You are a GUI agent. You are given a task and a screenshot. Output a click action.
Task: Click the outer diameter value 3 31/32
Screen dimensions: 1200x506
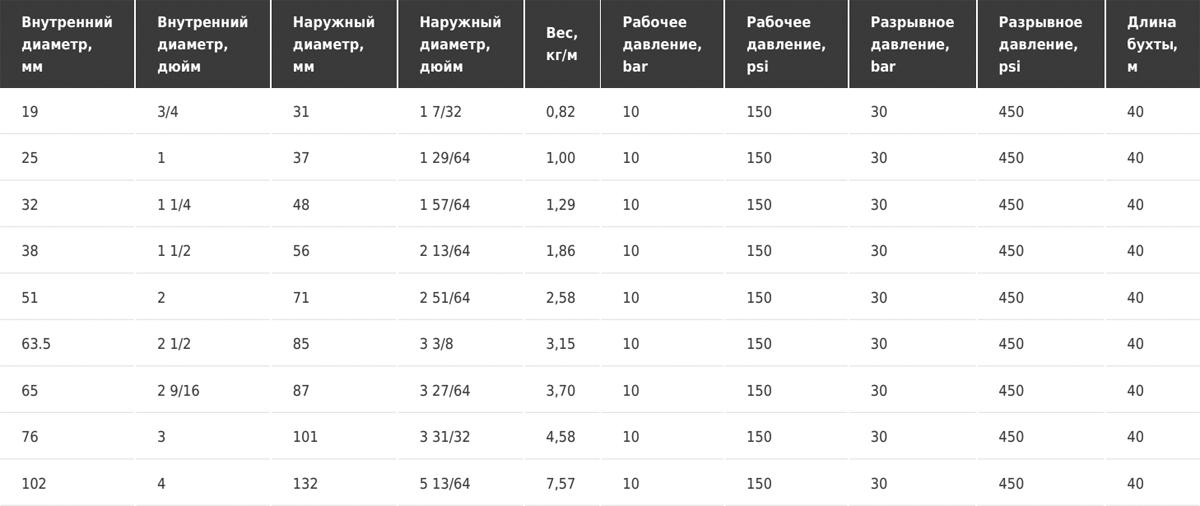[x=445, y=437]
